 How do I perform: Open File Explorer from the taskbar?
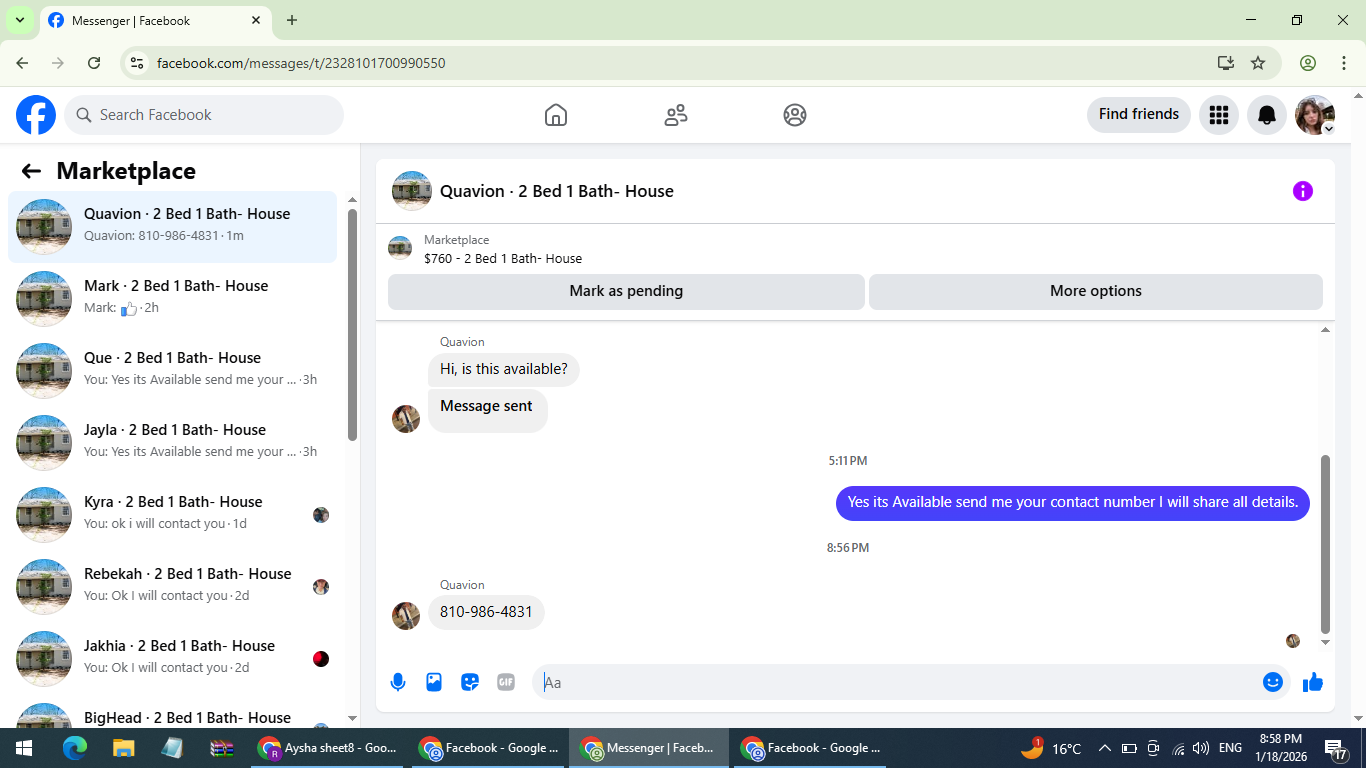click(123, 748)
